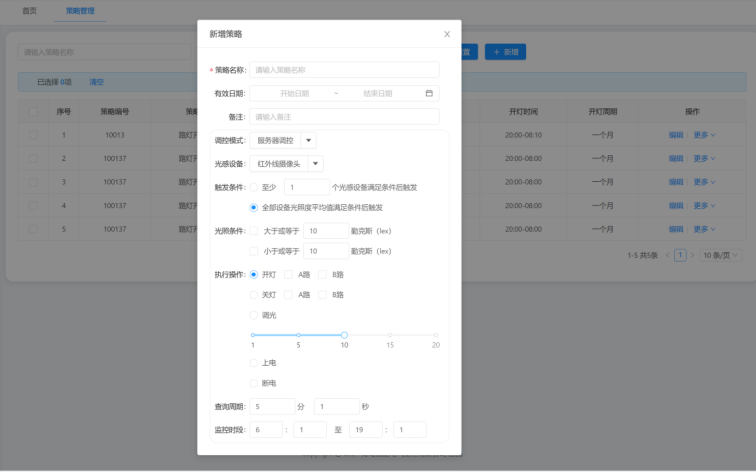Switch to the 策略管理 tab

point(80,11)
